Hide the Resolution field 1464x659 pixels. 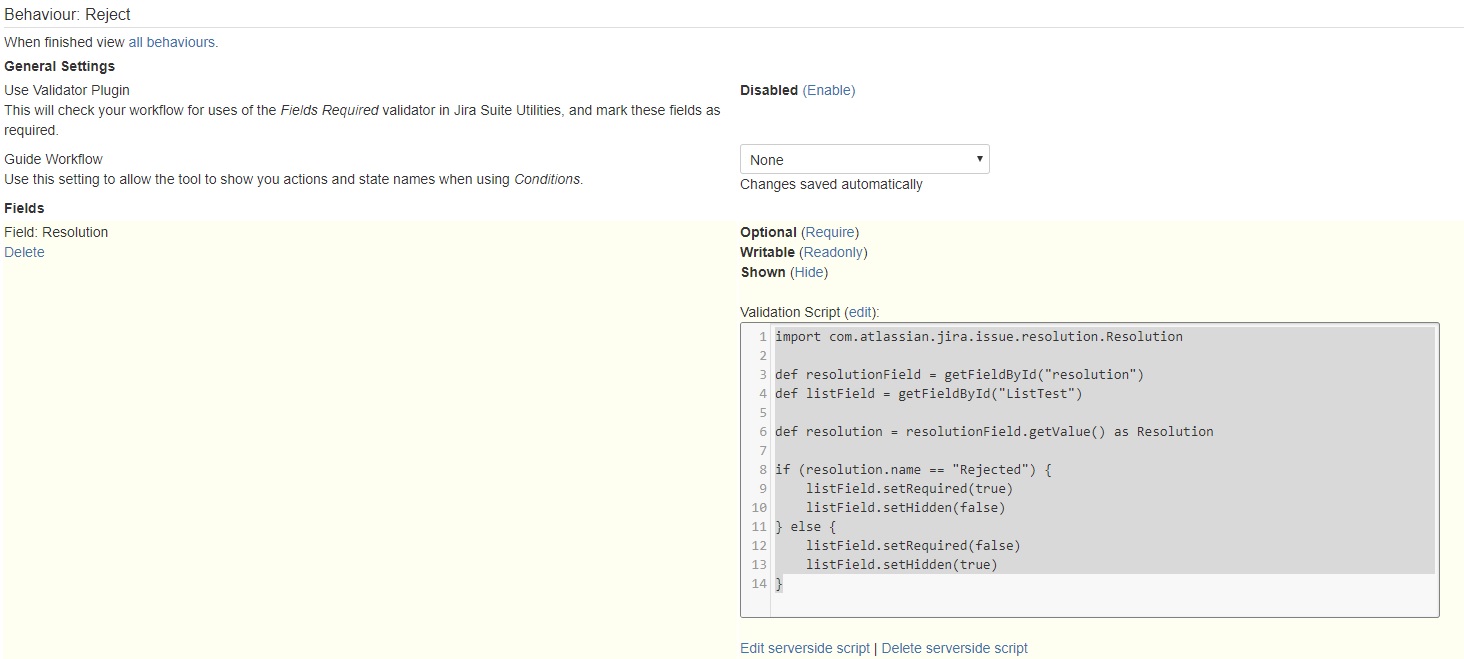(809, 272)
